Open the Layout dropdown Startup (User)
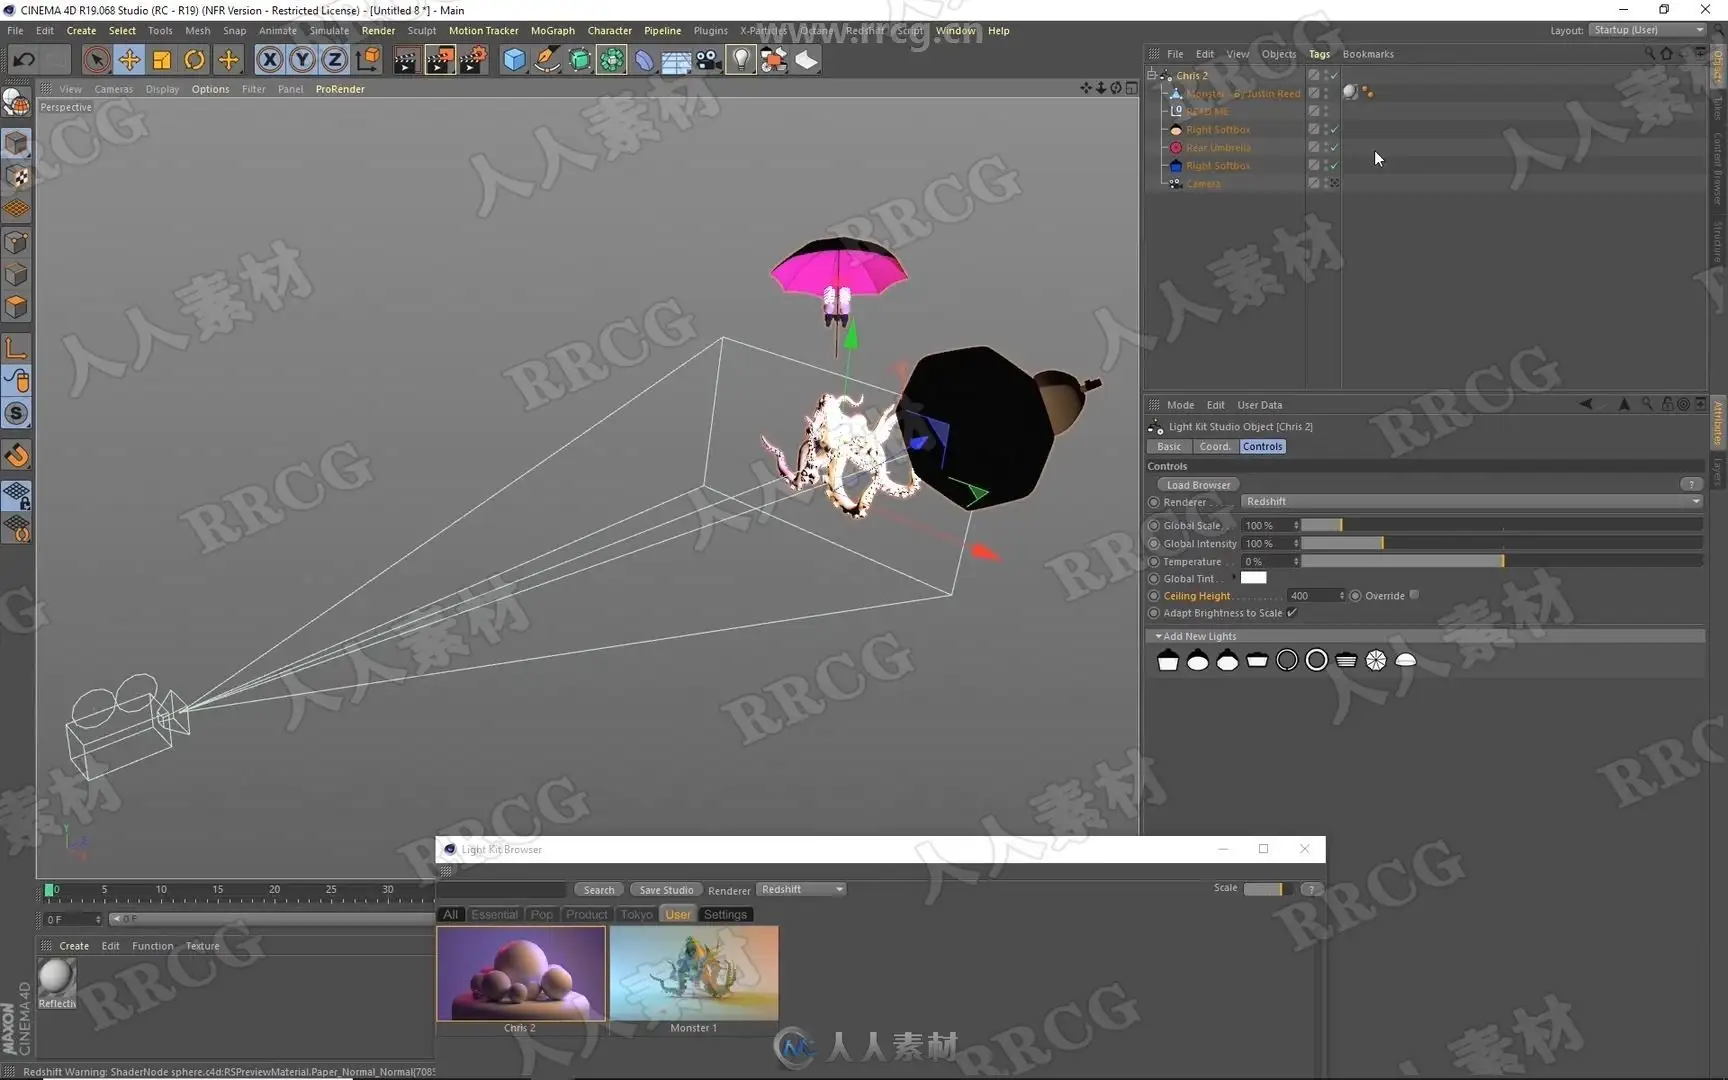The height and width of the screenshot is (1080, 1728). (1648, 30)
